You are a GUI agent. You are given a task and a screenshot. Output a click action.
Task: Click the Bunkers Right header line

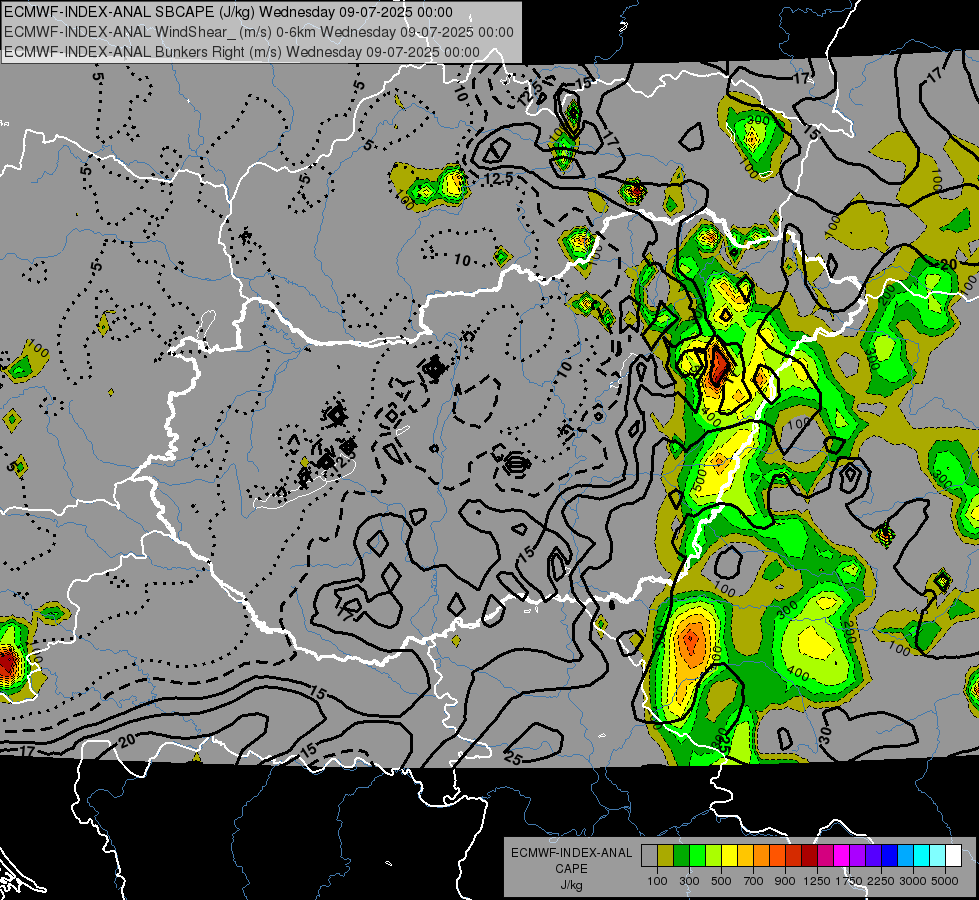pos(242,52)
